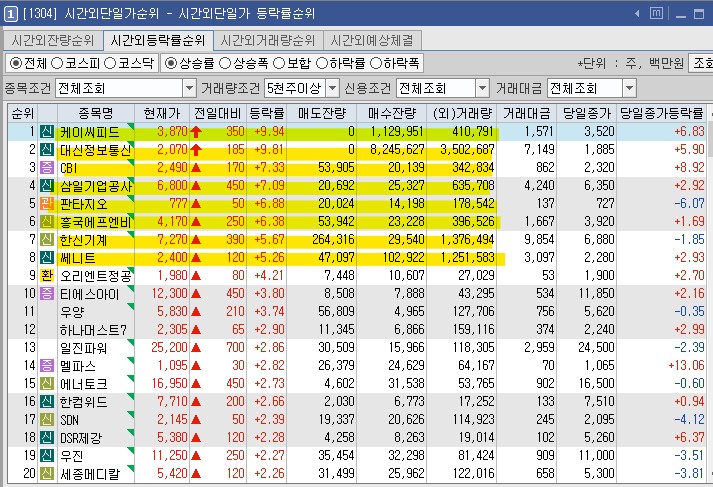Click the 신 badge icon for 한컴위드
Screen dimensions: 713x487
click(x=47, y=402)
